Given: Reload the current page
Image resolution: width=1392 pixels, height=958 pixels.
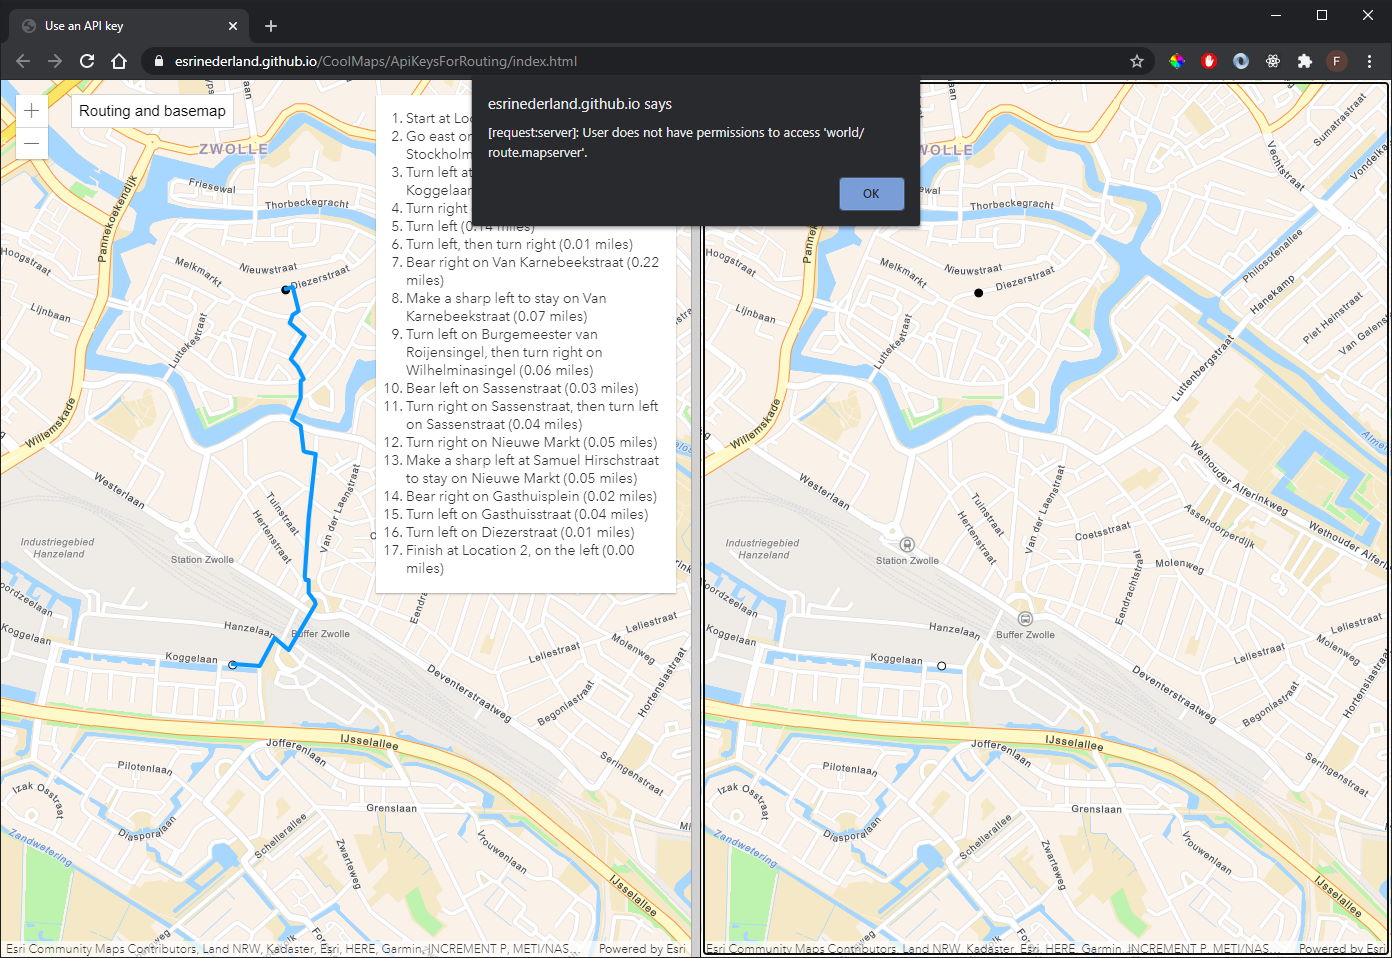Looking at the screenshot, I should [x=87, y=61].
